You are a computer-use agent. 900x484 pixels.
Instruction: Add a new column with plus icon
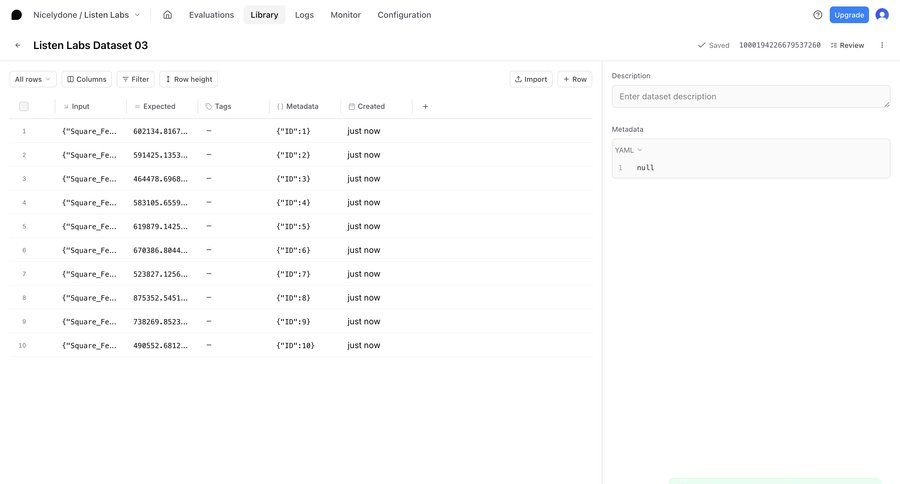pos(425,106)
